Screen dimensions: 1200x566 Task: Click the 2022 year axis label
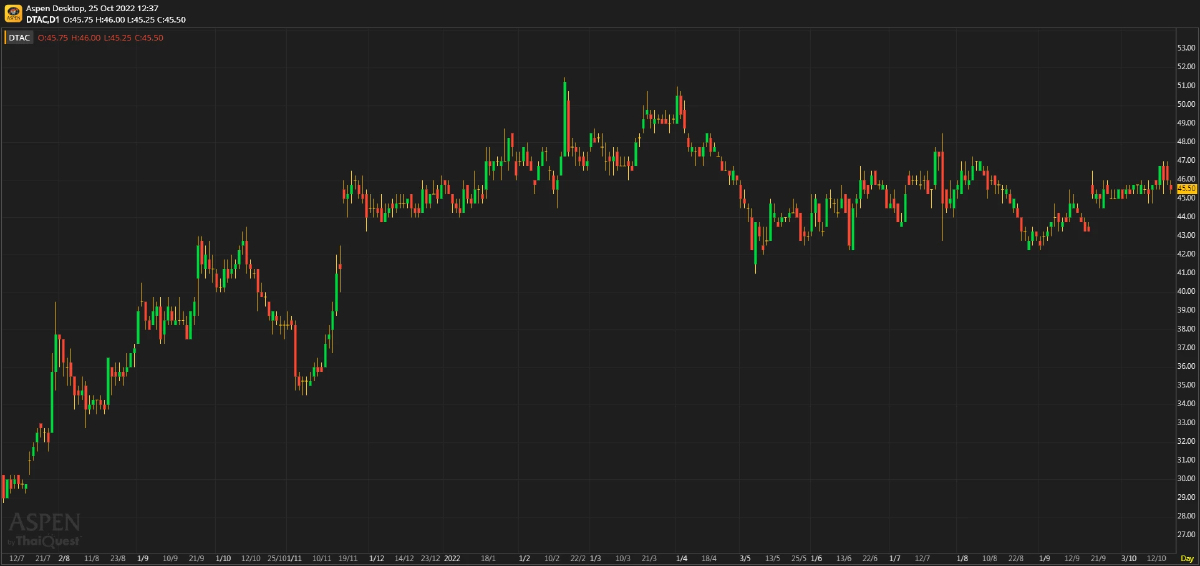(x=452, y=557)
